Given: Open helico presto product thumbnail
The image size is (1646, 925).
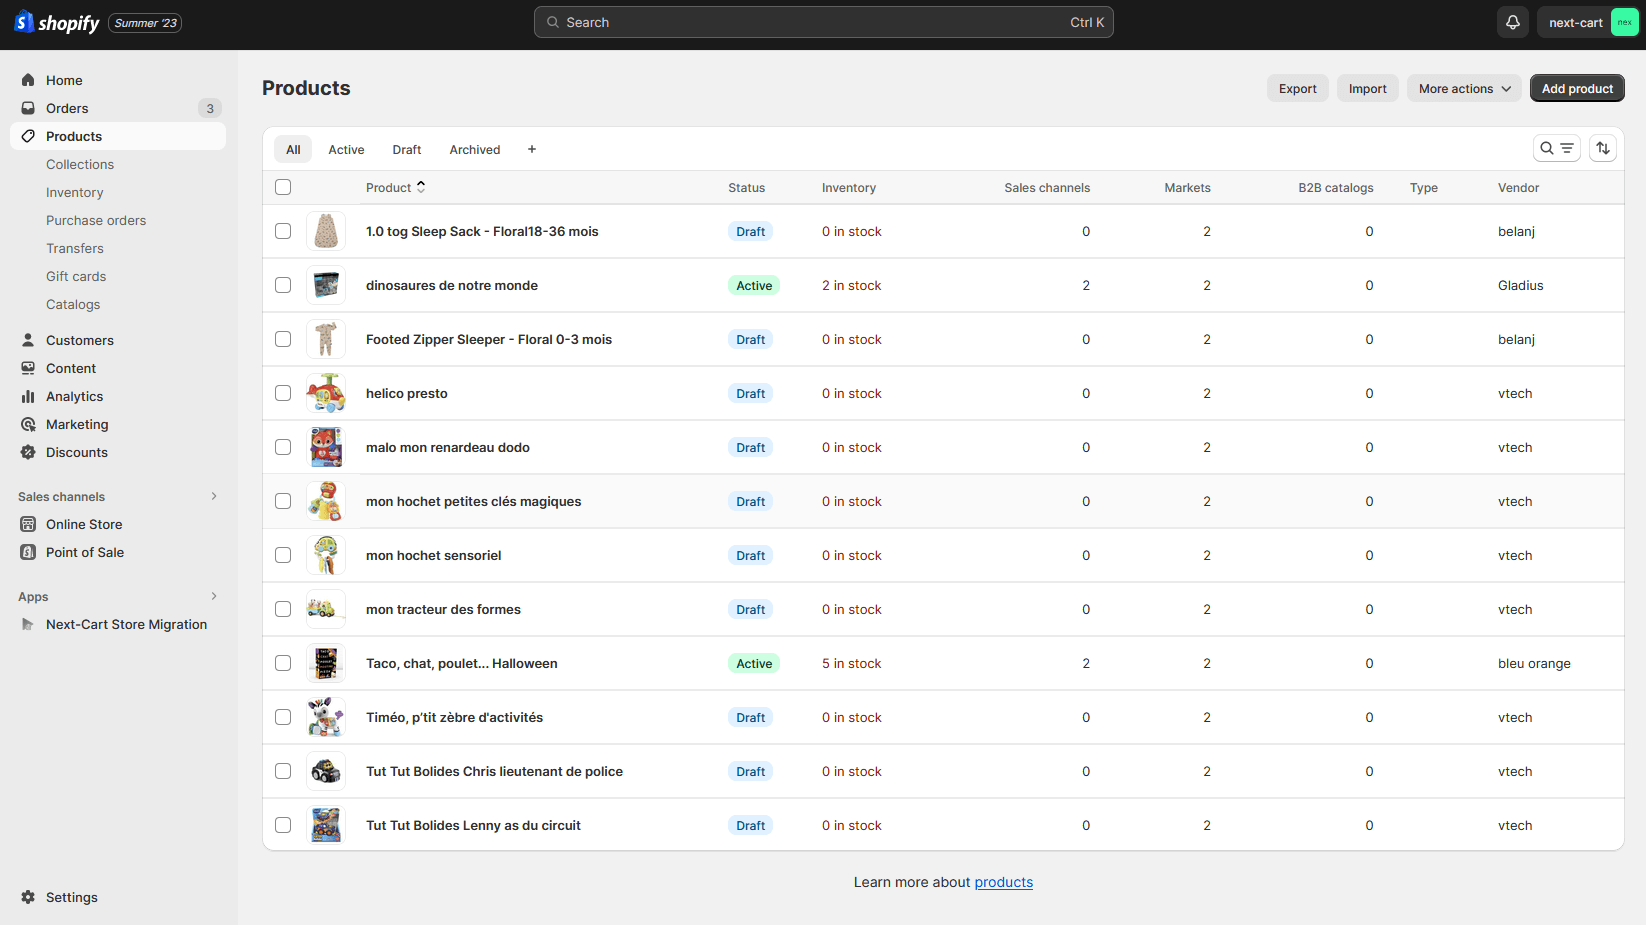Looking at the screenshot, I should (x=326, y=393).
